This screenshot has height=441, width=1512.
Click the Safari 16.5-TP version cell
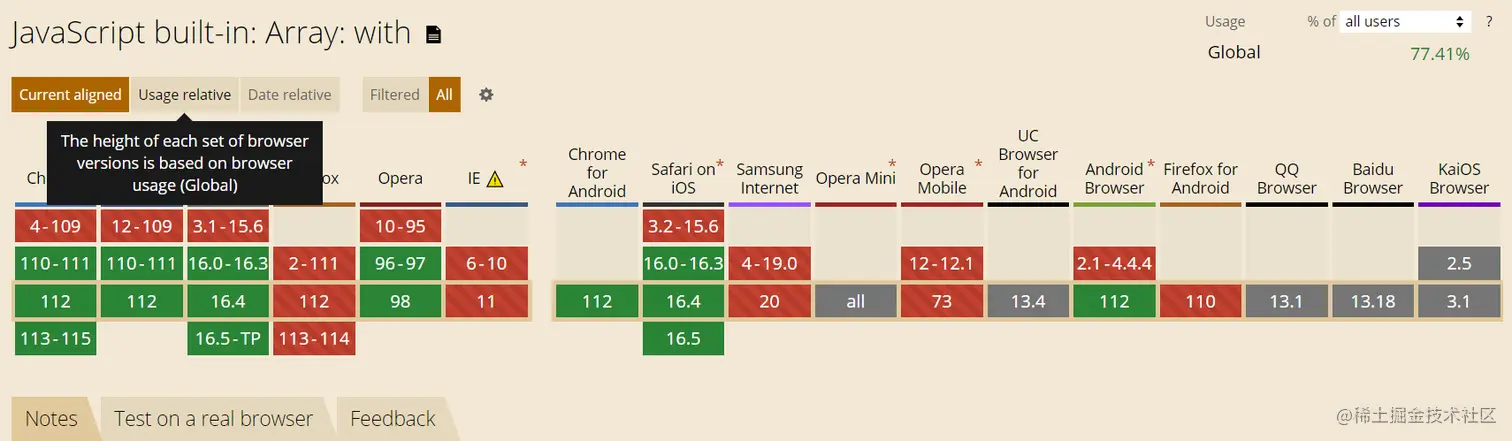click(228, 339)
